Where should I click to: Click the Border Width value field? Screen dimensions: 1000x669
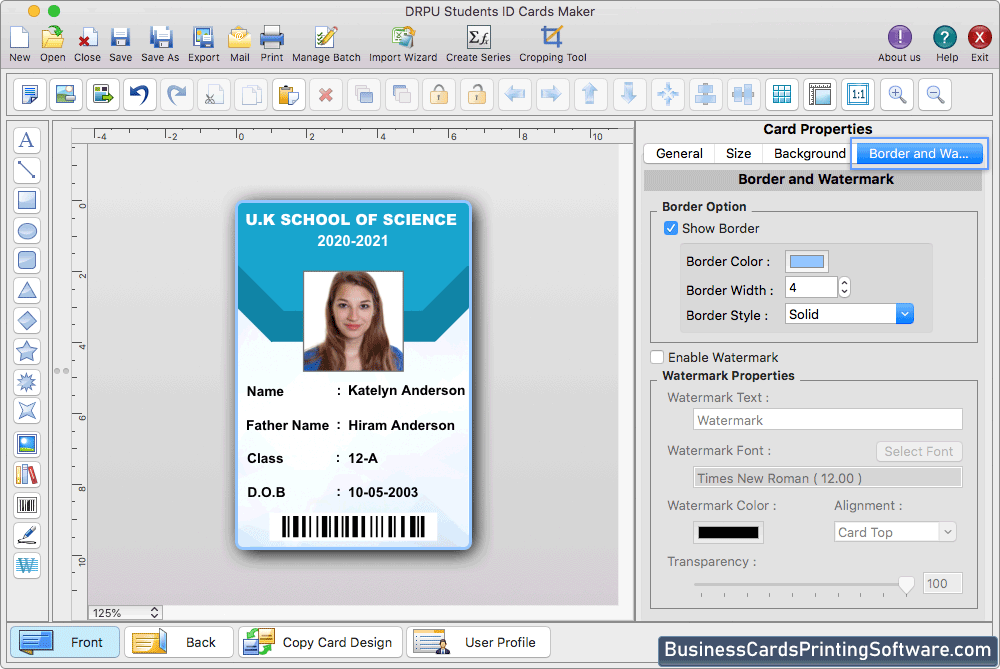[811, 288]
